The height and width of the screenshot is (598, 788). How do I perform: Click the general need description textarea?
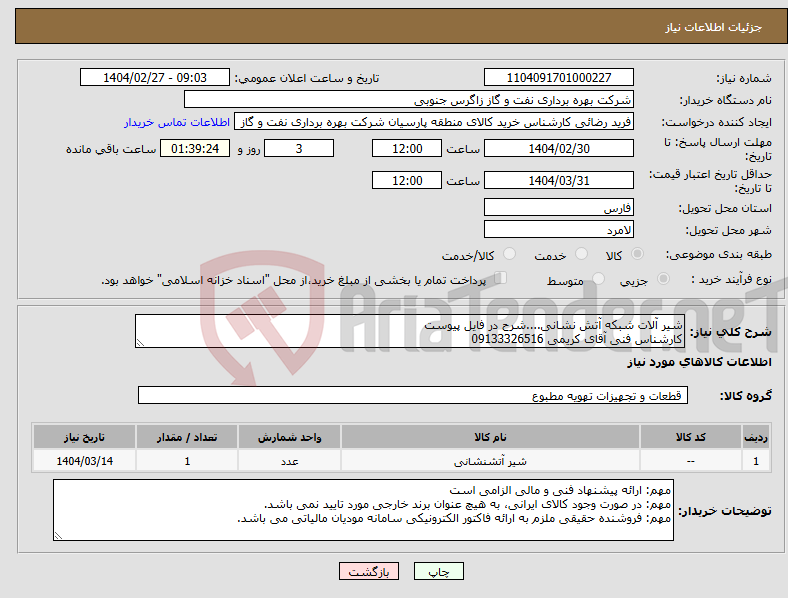click(x=410, y=331)
